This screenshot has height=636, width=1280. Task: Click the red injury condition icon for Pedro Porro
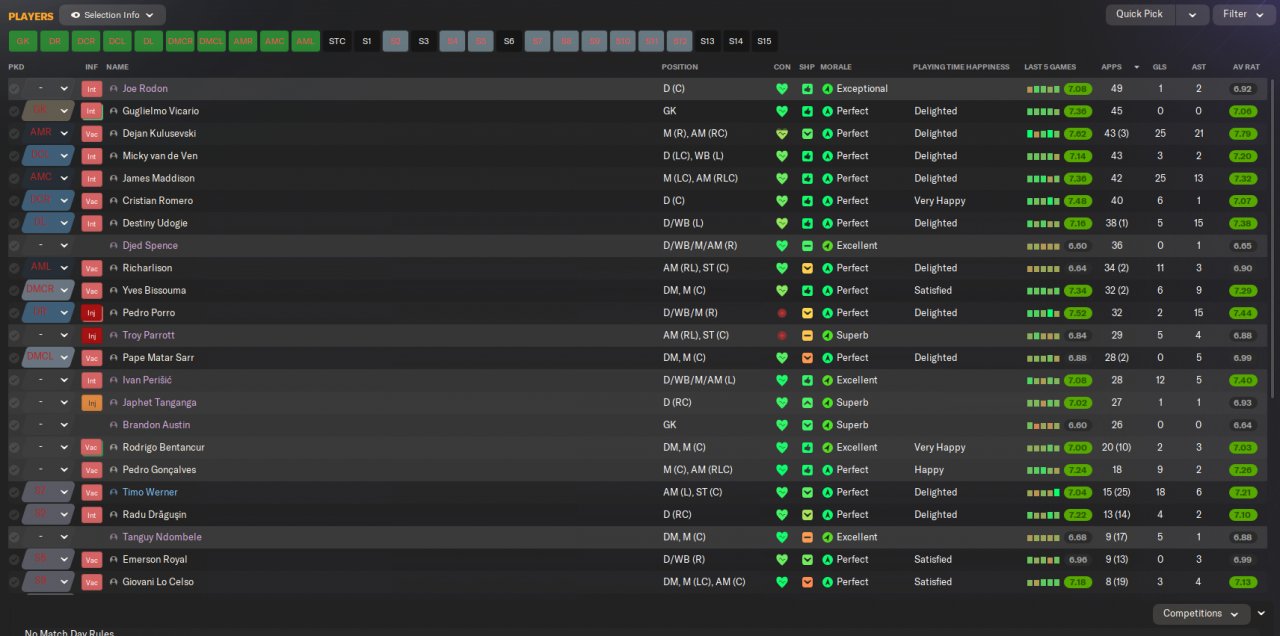pos(782,313)
